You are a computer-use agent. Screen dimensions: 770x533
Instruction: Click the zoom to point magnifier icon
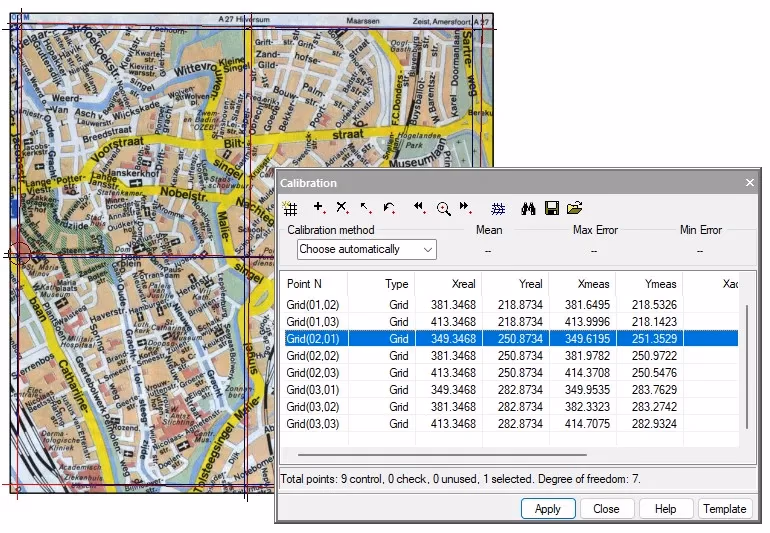coord(443,209)
